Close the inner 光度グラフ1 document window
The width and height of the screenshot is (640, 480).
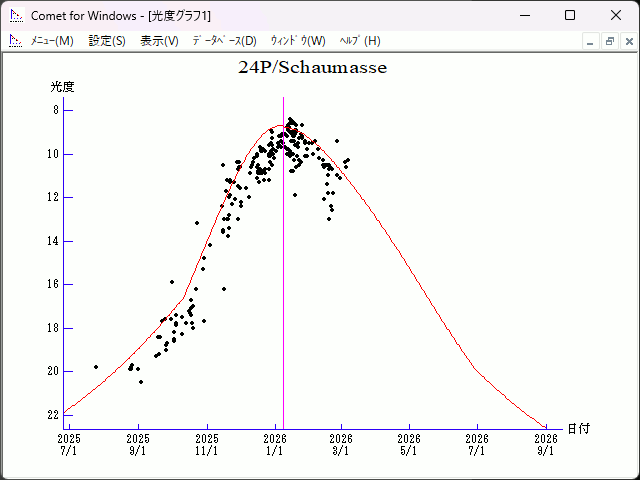coord(627,41)
